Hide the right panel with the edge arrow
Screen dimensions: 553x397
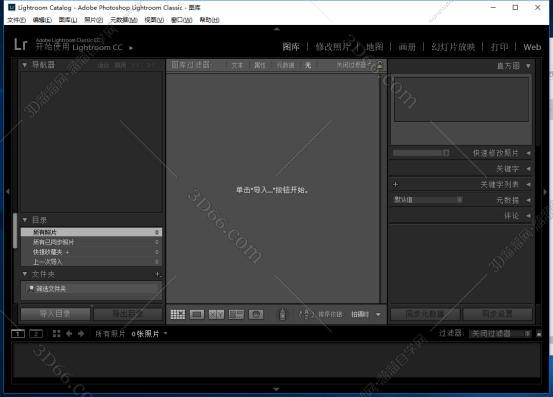pos(545,192)
